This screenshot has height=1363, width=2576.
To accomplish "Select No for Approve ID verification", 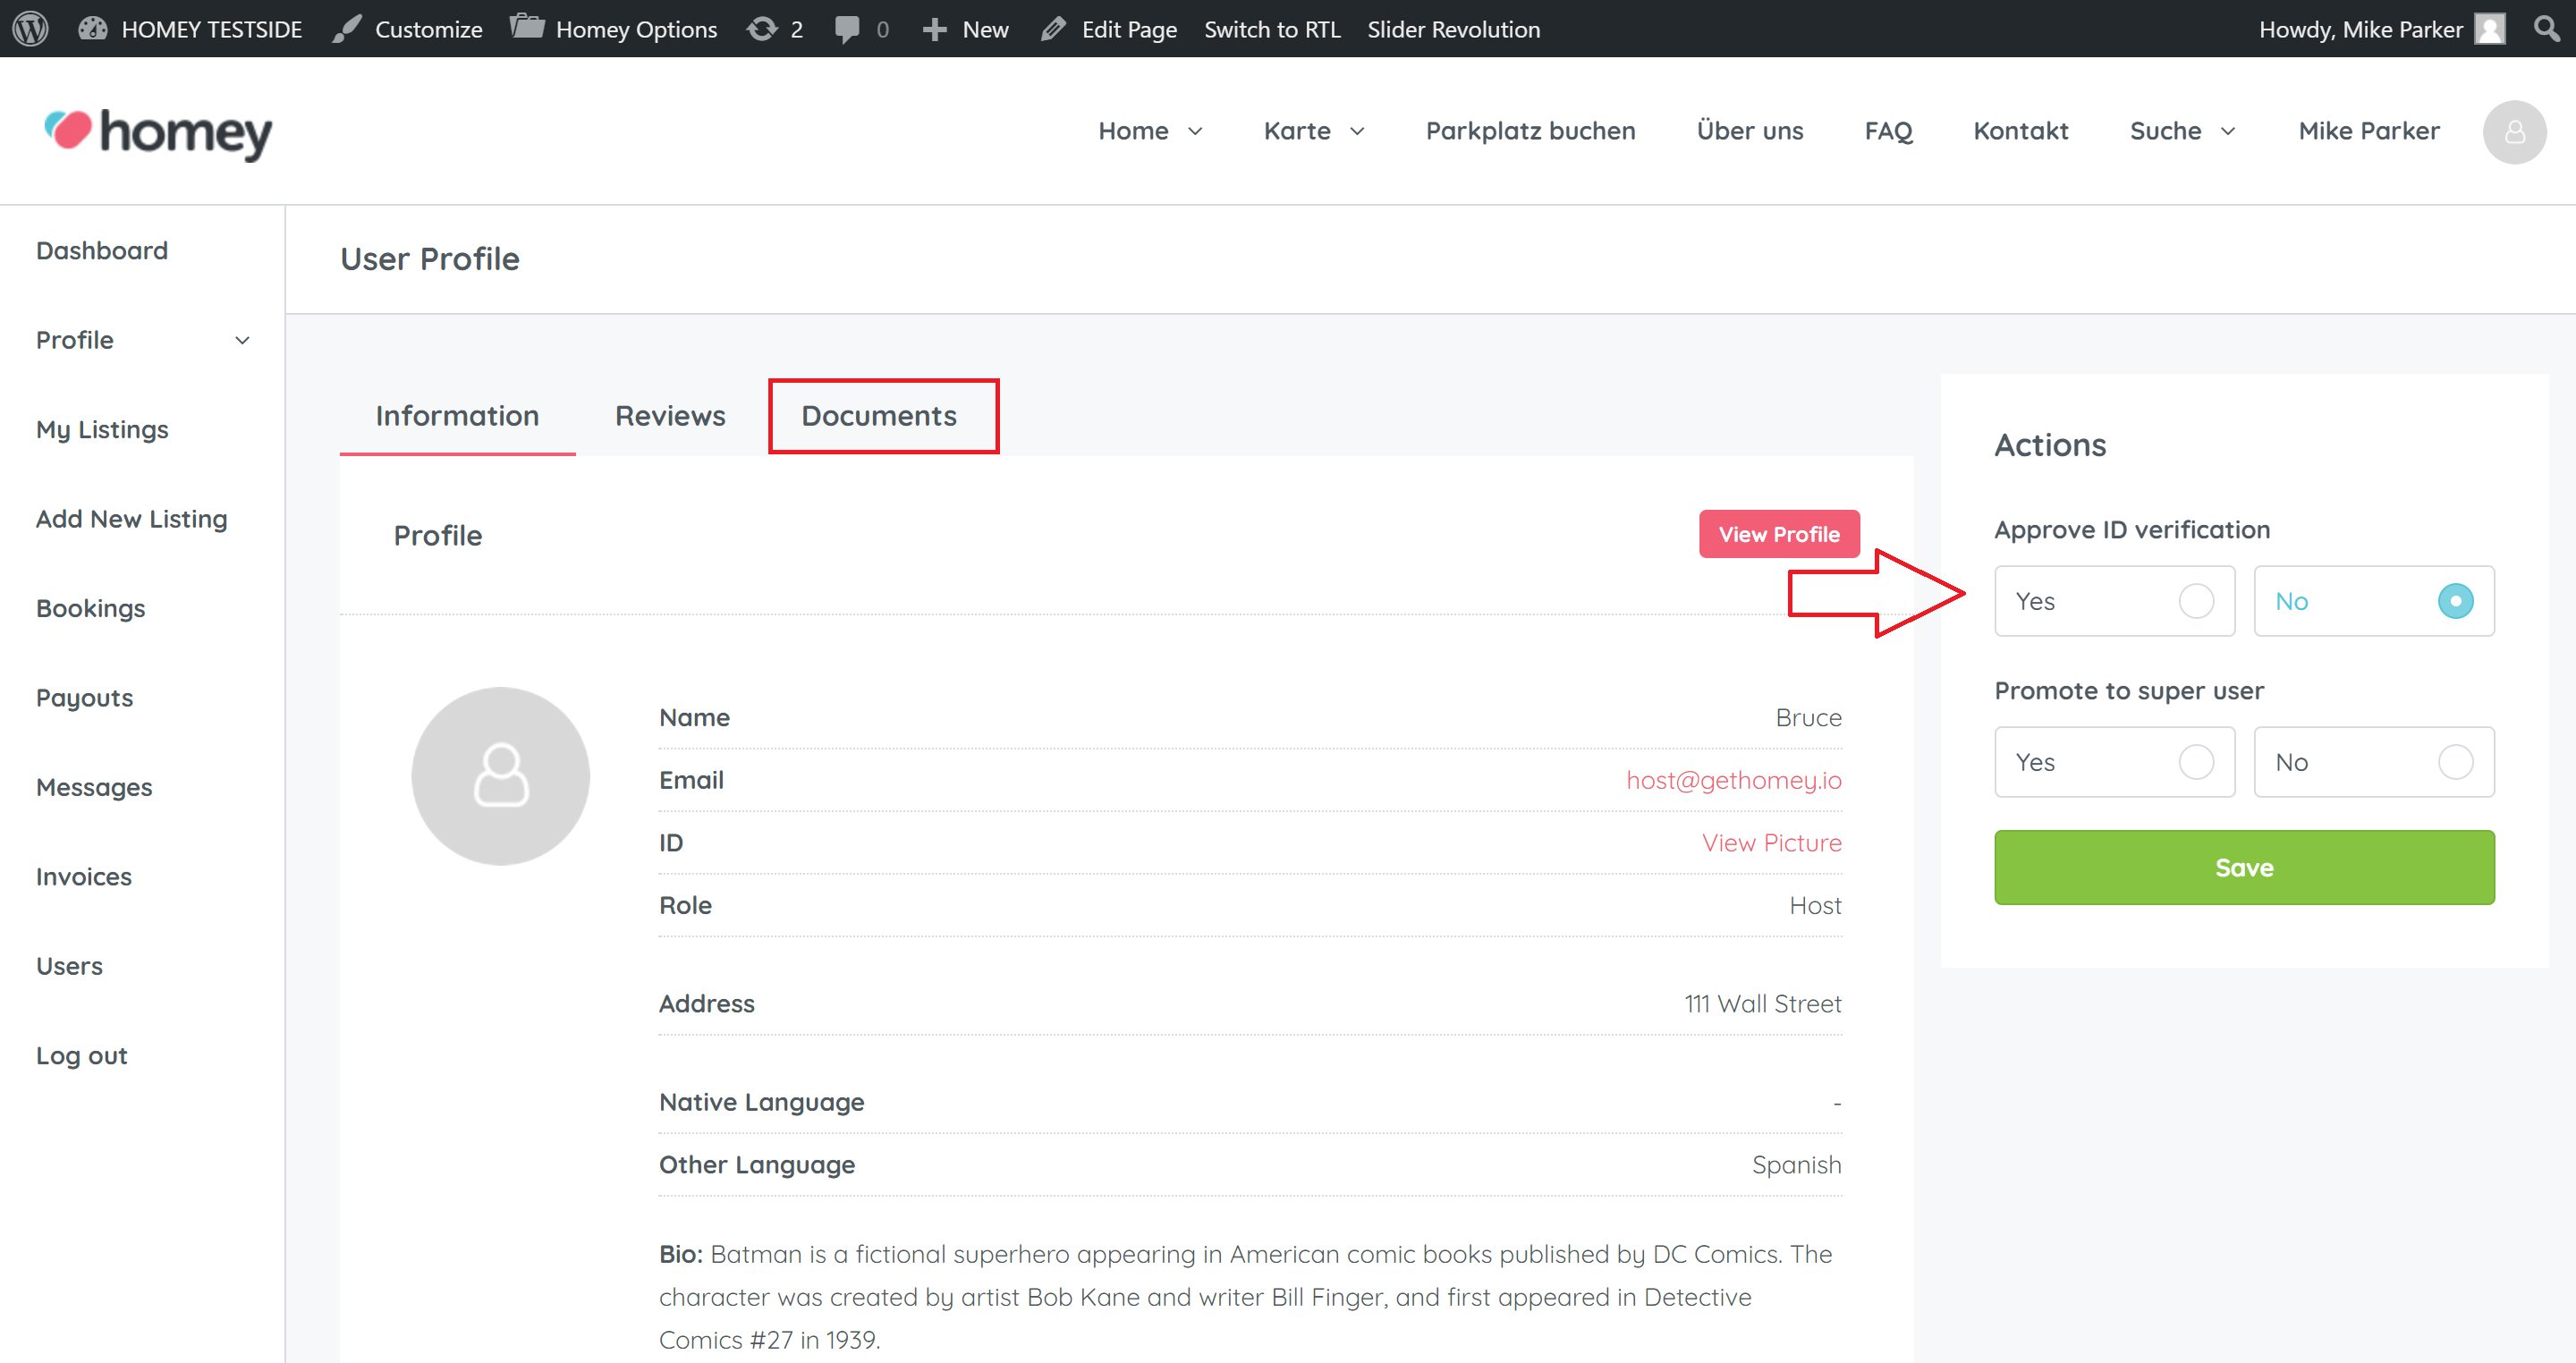I will pyautogui.click(x=2373, y=601).
